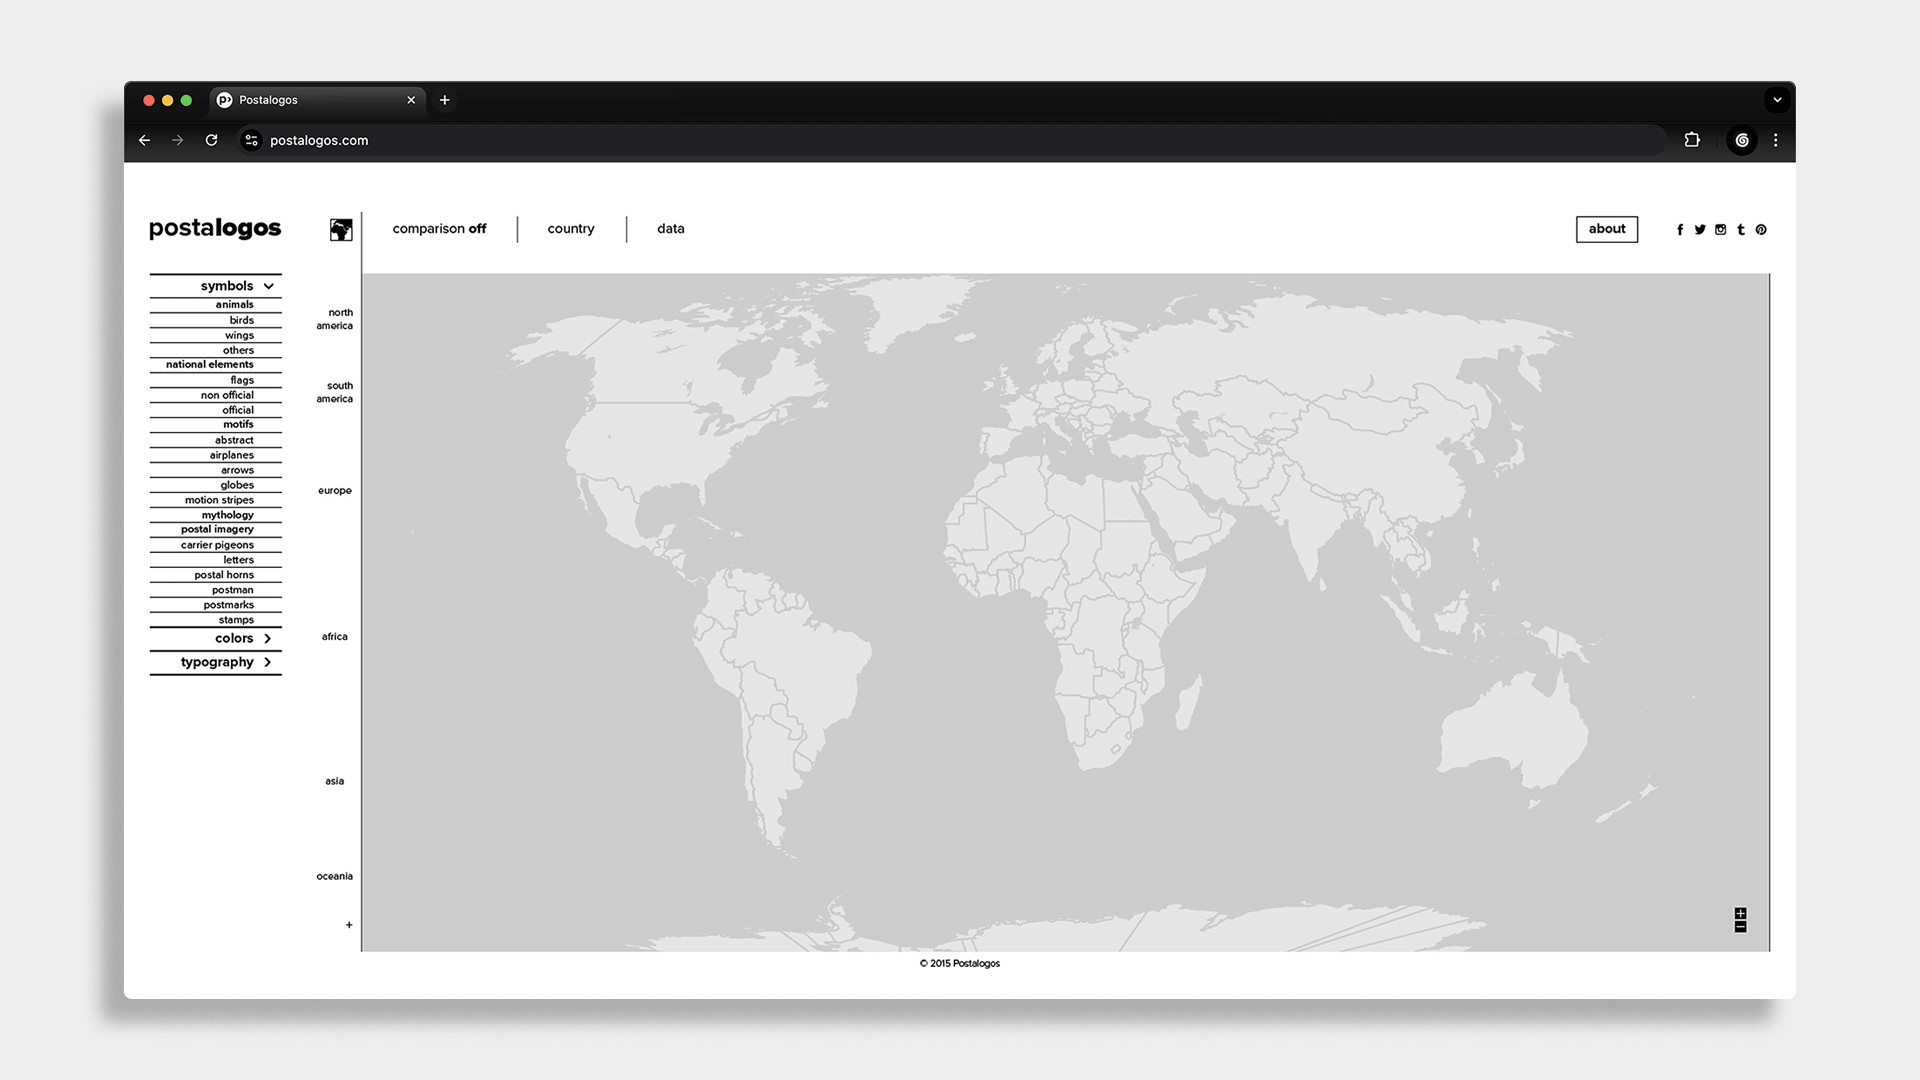Select the postal horns filter

point(224,575)
